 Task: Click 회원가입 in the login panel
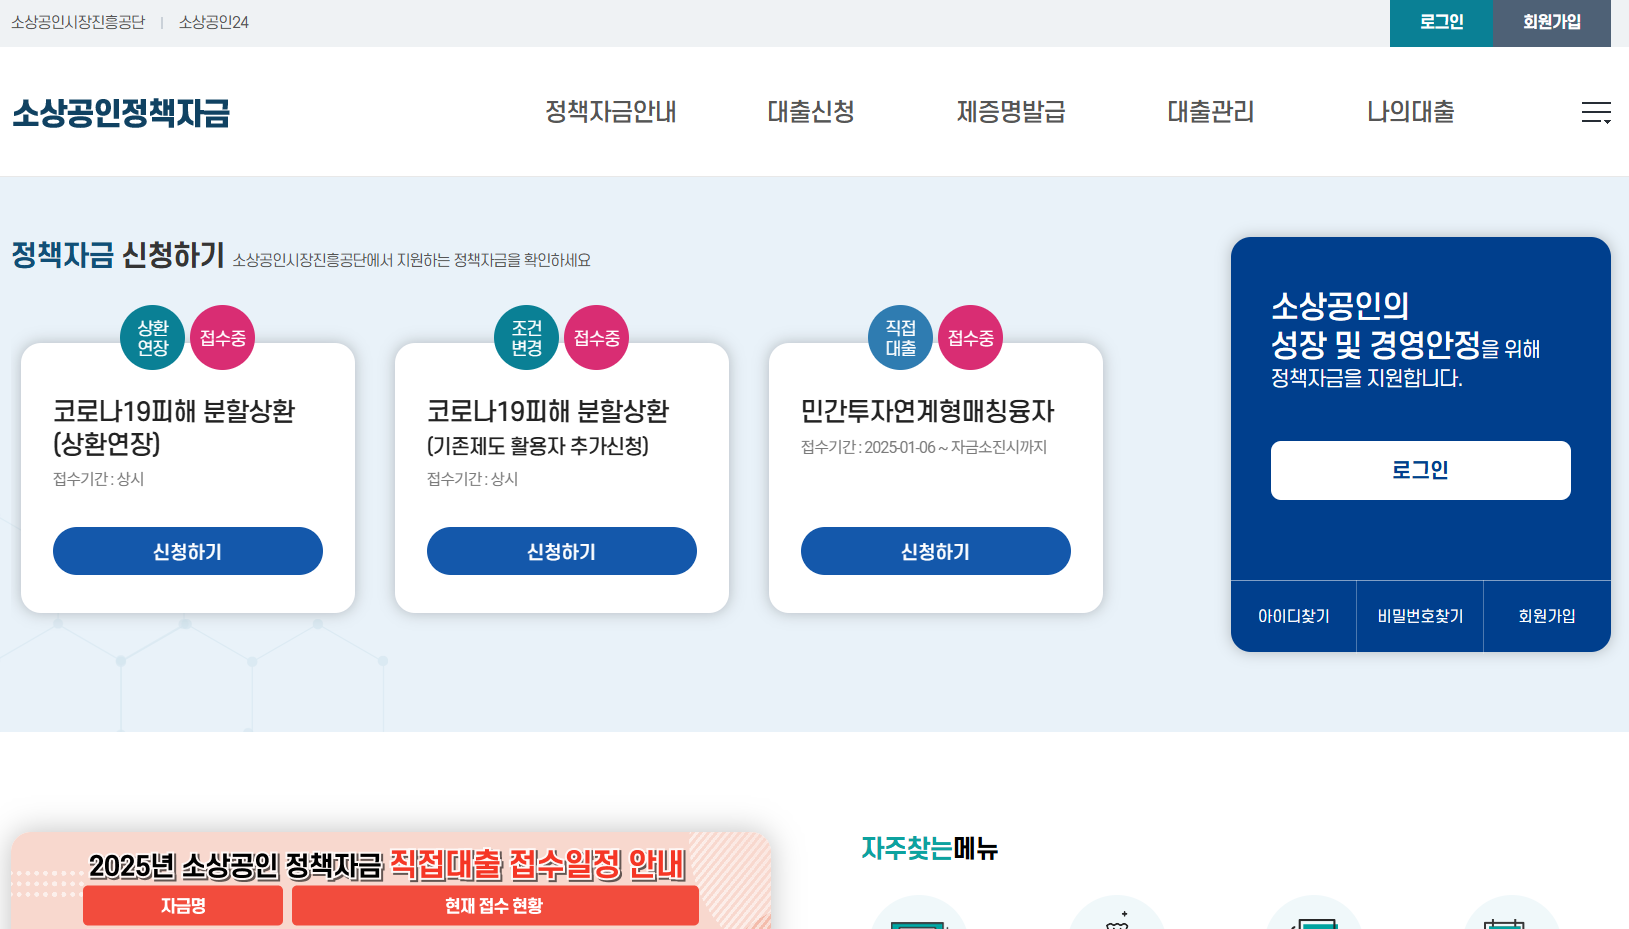point(1547,616)
